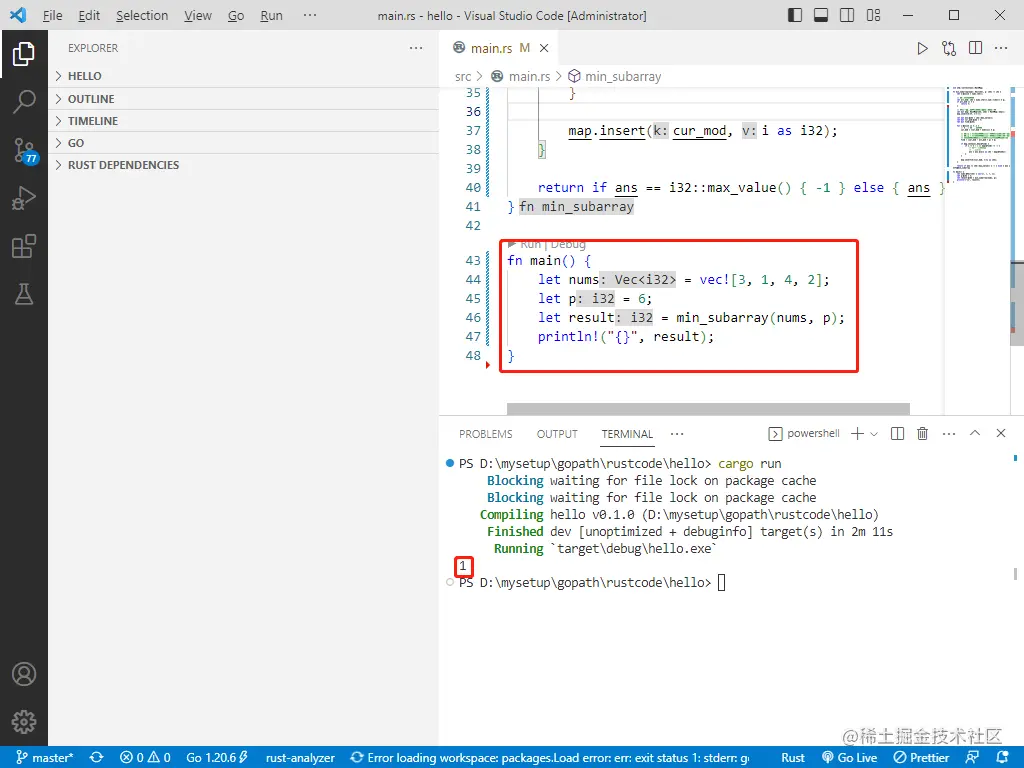Screen dimensions: 1024x768
Task: Open the Run and Debug view
Action: [24, 198]
